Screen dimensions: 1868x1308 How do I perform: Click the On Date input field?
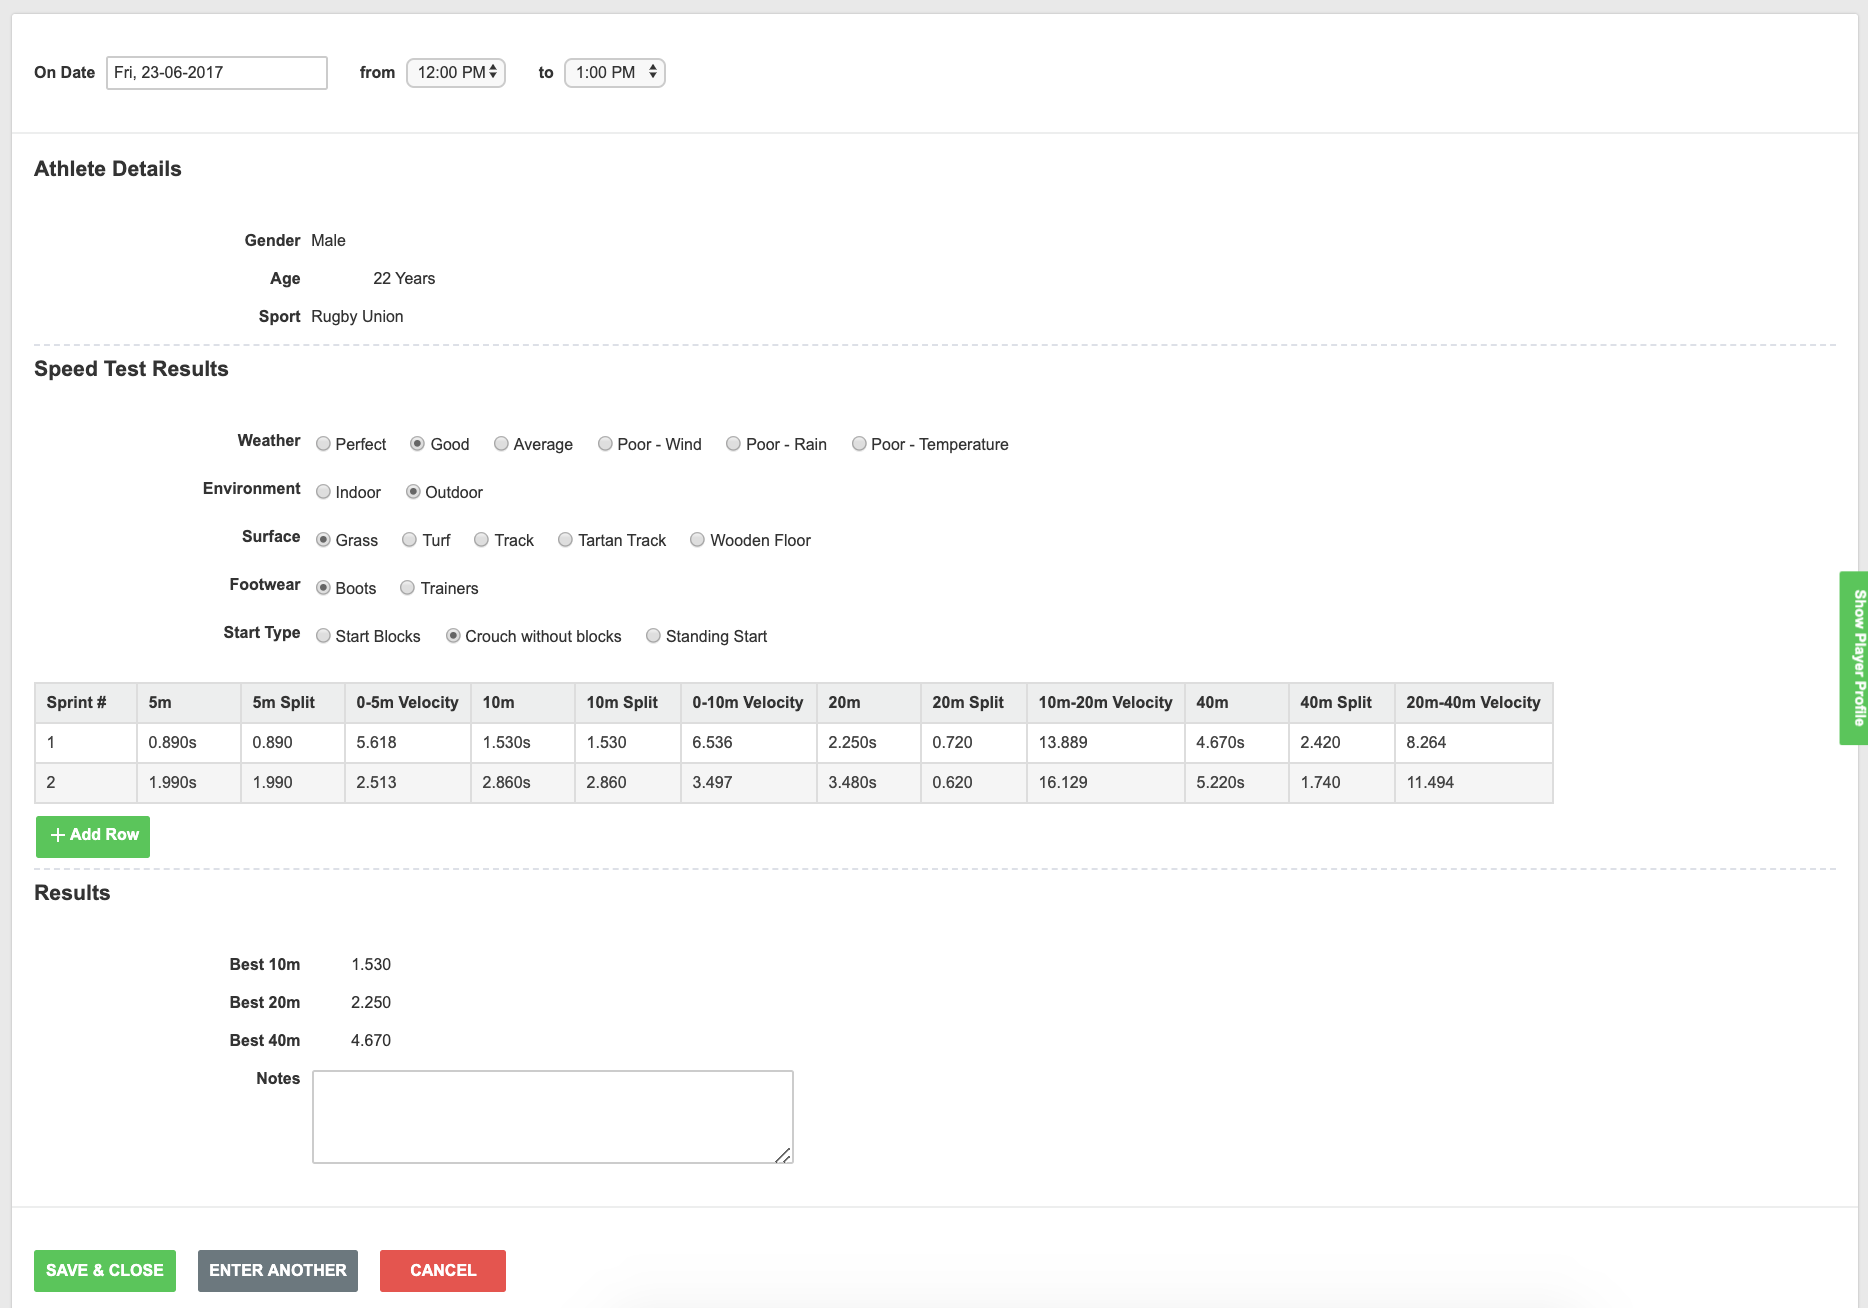click(217, 73)
